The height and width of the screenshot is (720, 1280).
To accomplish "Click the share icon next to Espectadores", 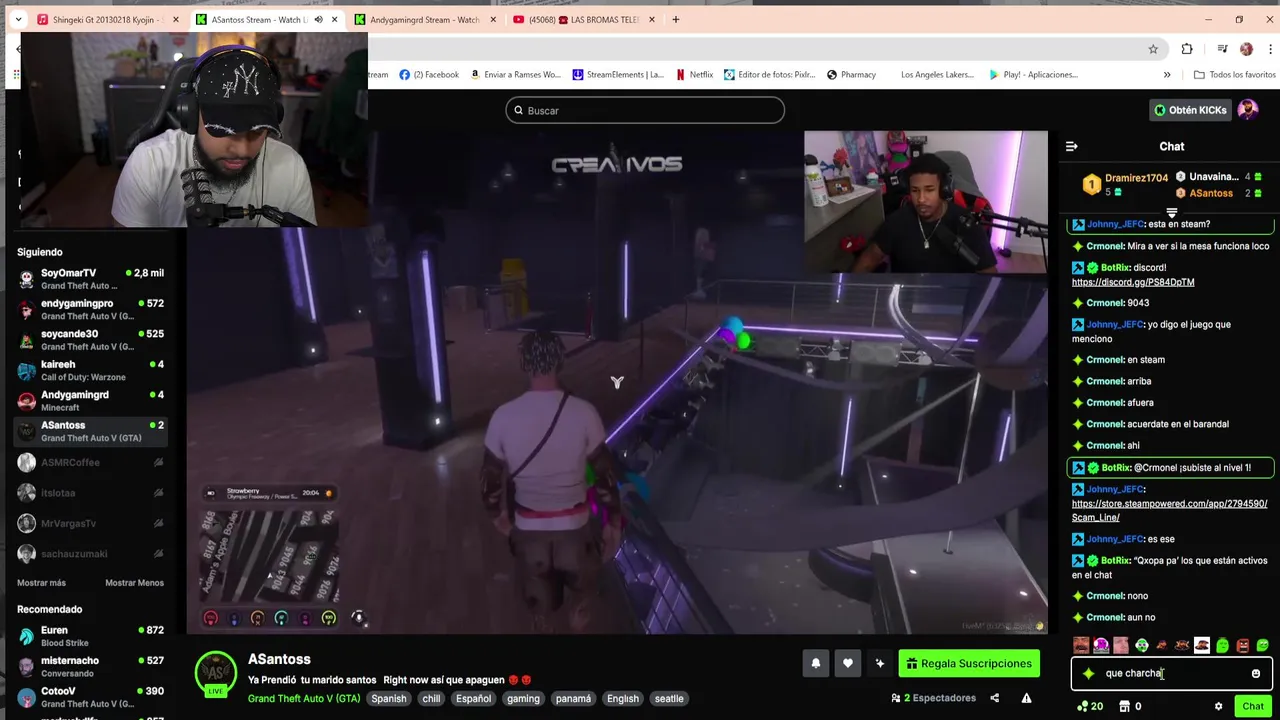I will tap(994, 698).
